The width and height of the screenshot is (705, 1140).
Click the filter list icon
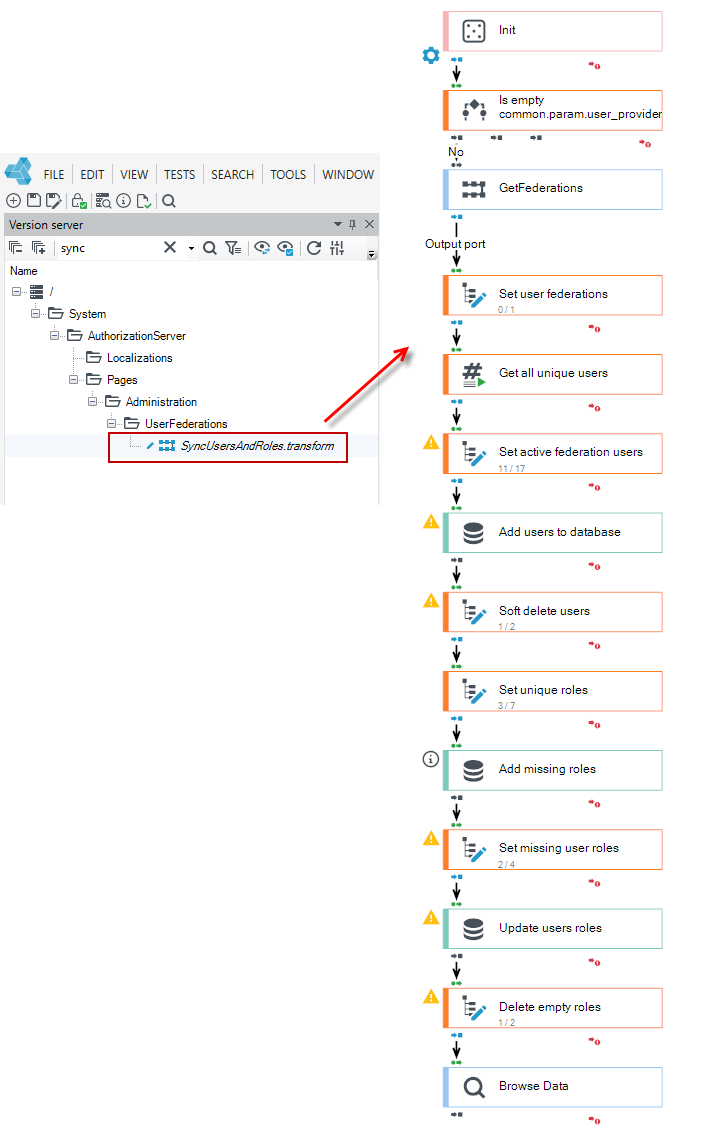click(233, 248)
